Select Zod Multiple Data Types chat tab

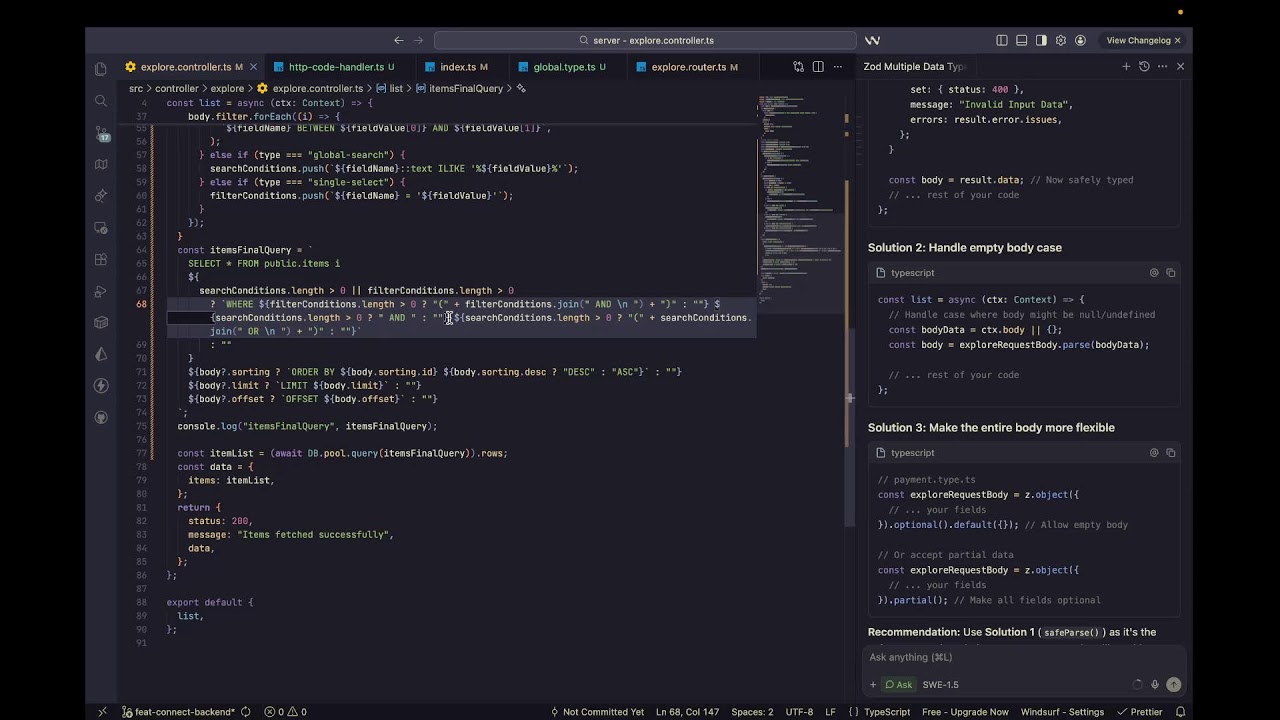(x=915, y=67)
